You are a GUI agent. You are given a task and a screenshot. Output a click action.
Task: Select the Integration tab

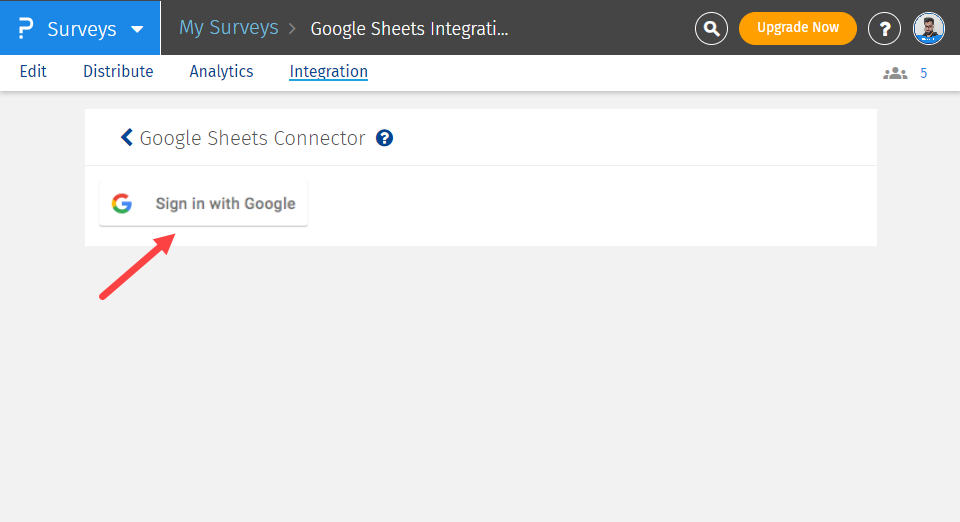[x=328, y=71]
